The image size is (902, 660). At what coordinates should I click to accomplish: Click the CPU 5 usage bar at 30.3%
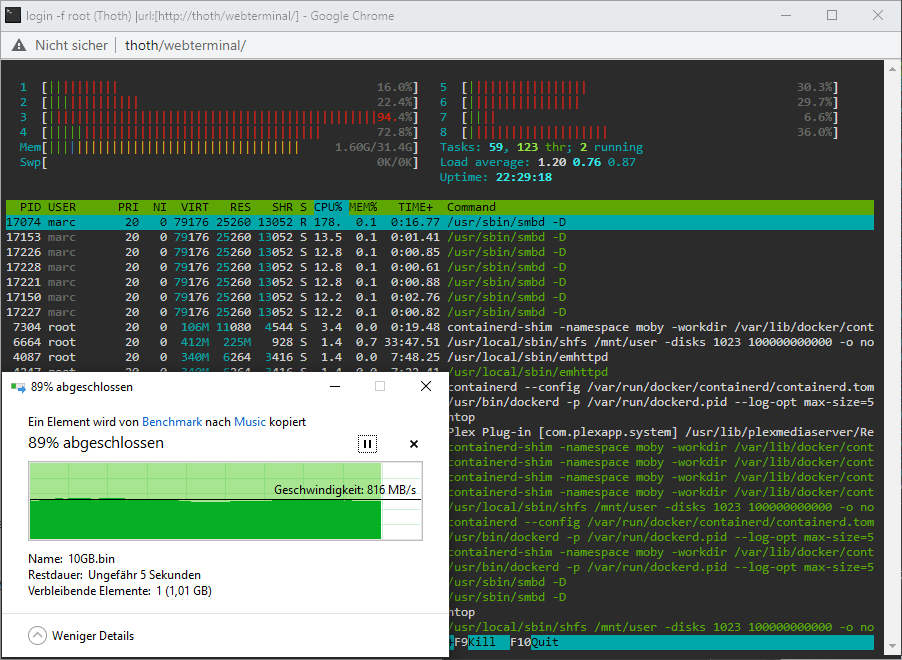point(650,87)
